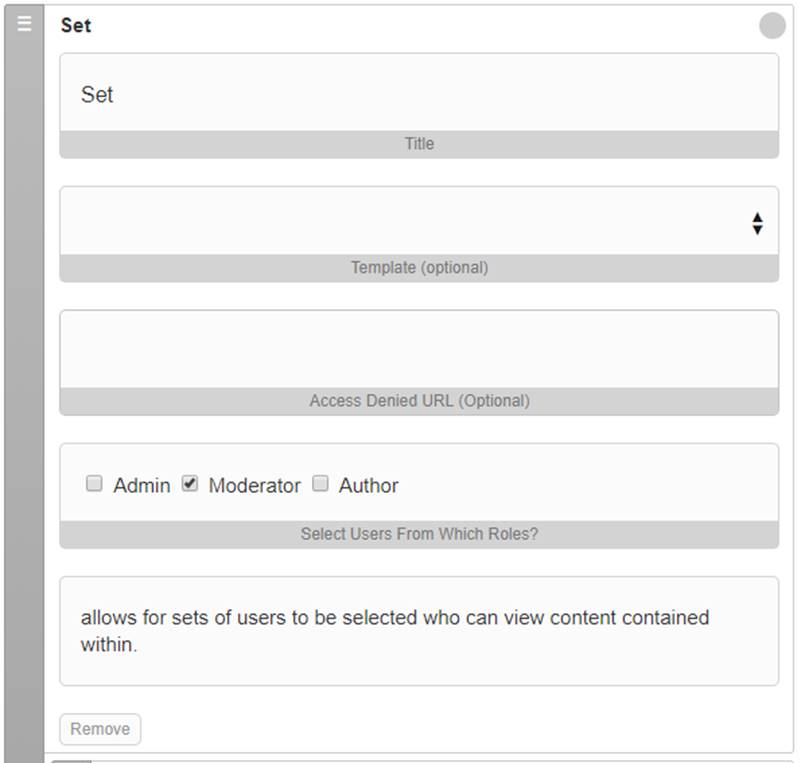Click the Template (optional) caption bar
805x763 pixels.
tap(419, 268)
